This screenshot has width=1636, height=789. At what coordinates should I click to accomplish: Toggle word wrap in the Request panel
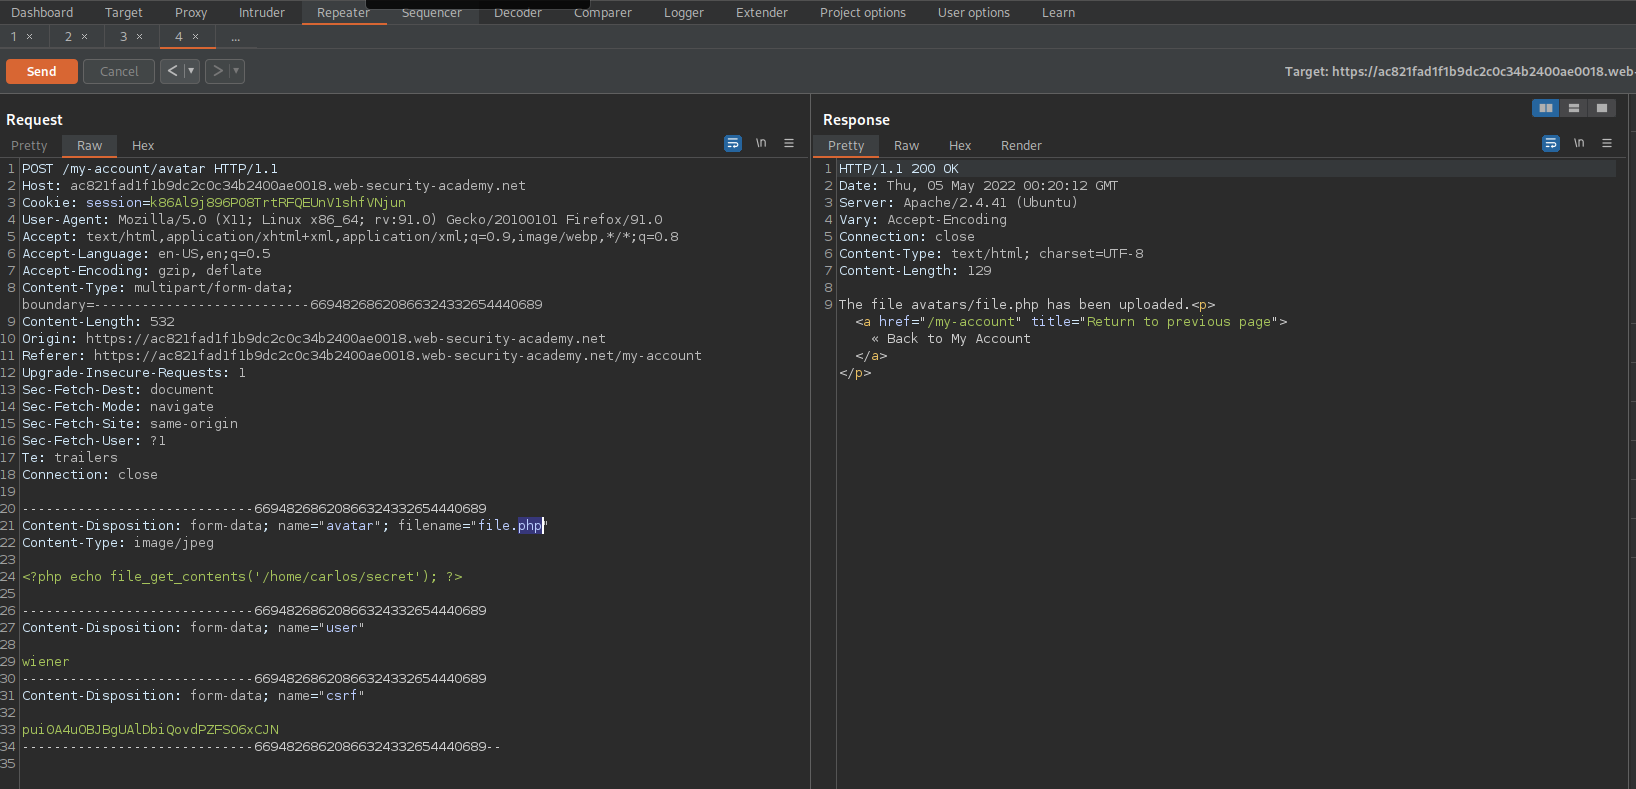click(x=733, y=144)
